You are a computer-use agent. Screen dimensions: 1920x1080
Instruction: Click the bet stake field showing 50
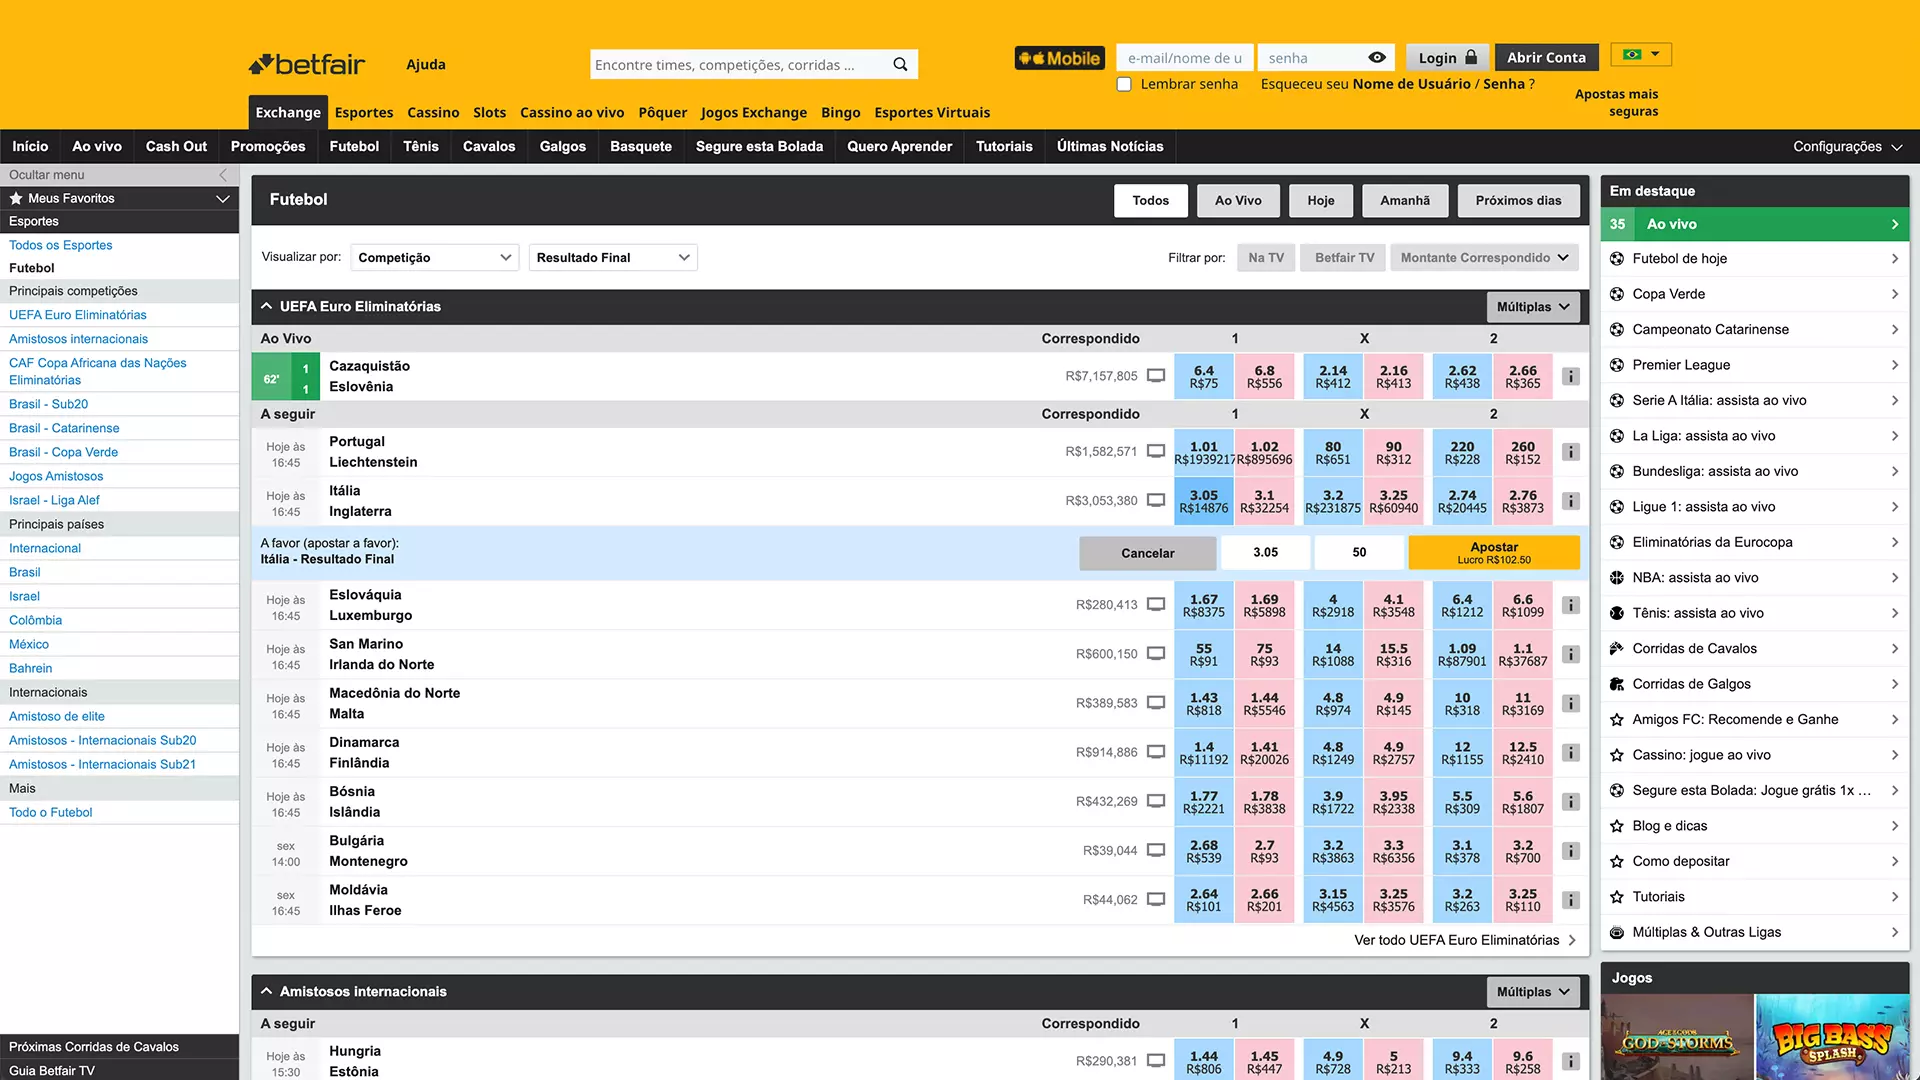coord(1359,553)
